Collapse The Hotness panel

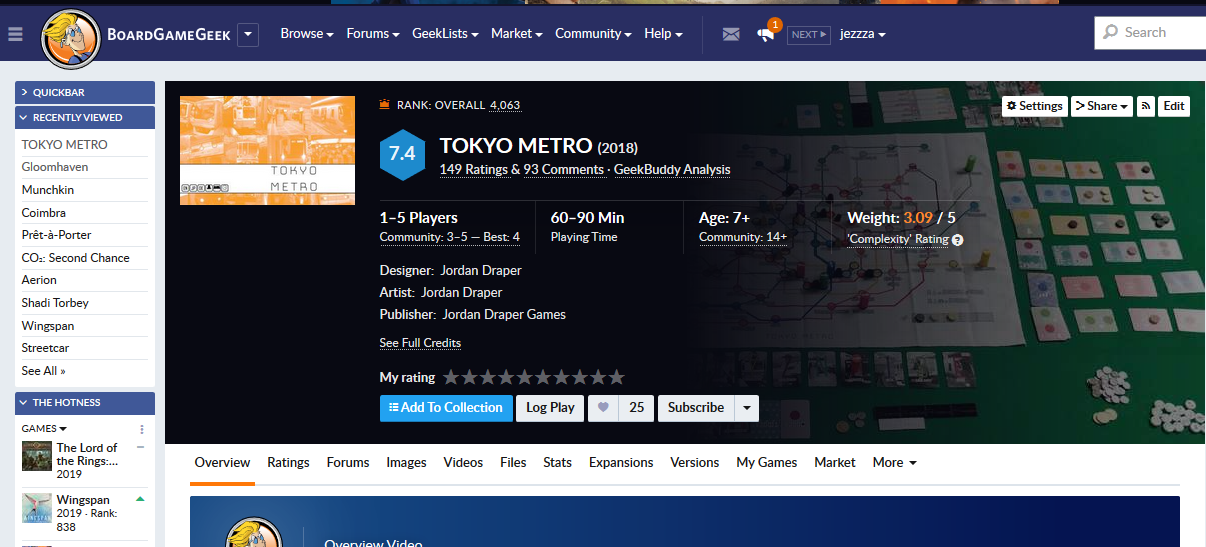point(85,403)
